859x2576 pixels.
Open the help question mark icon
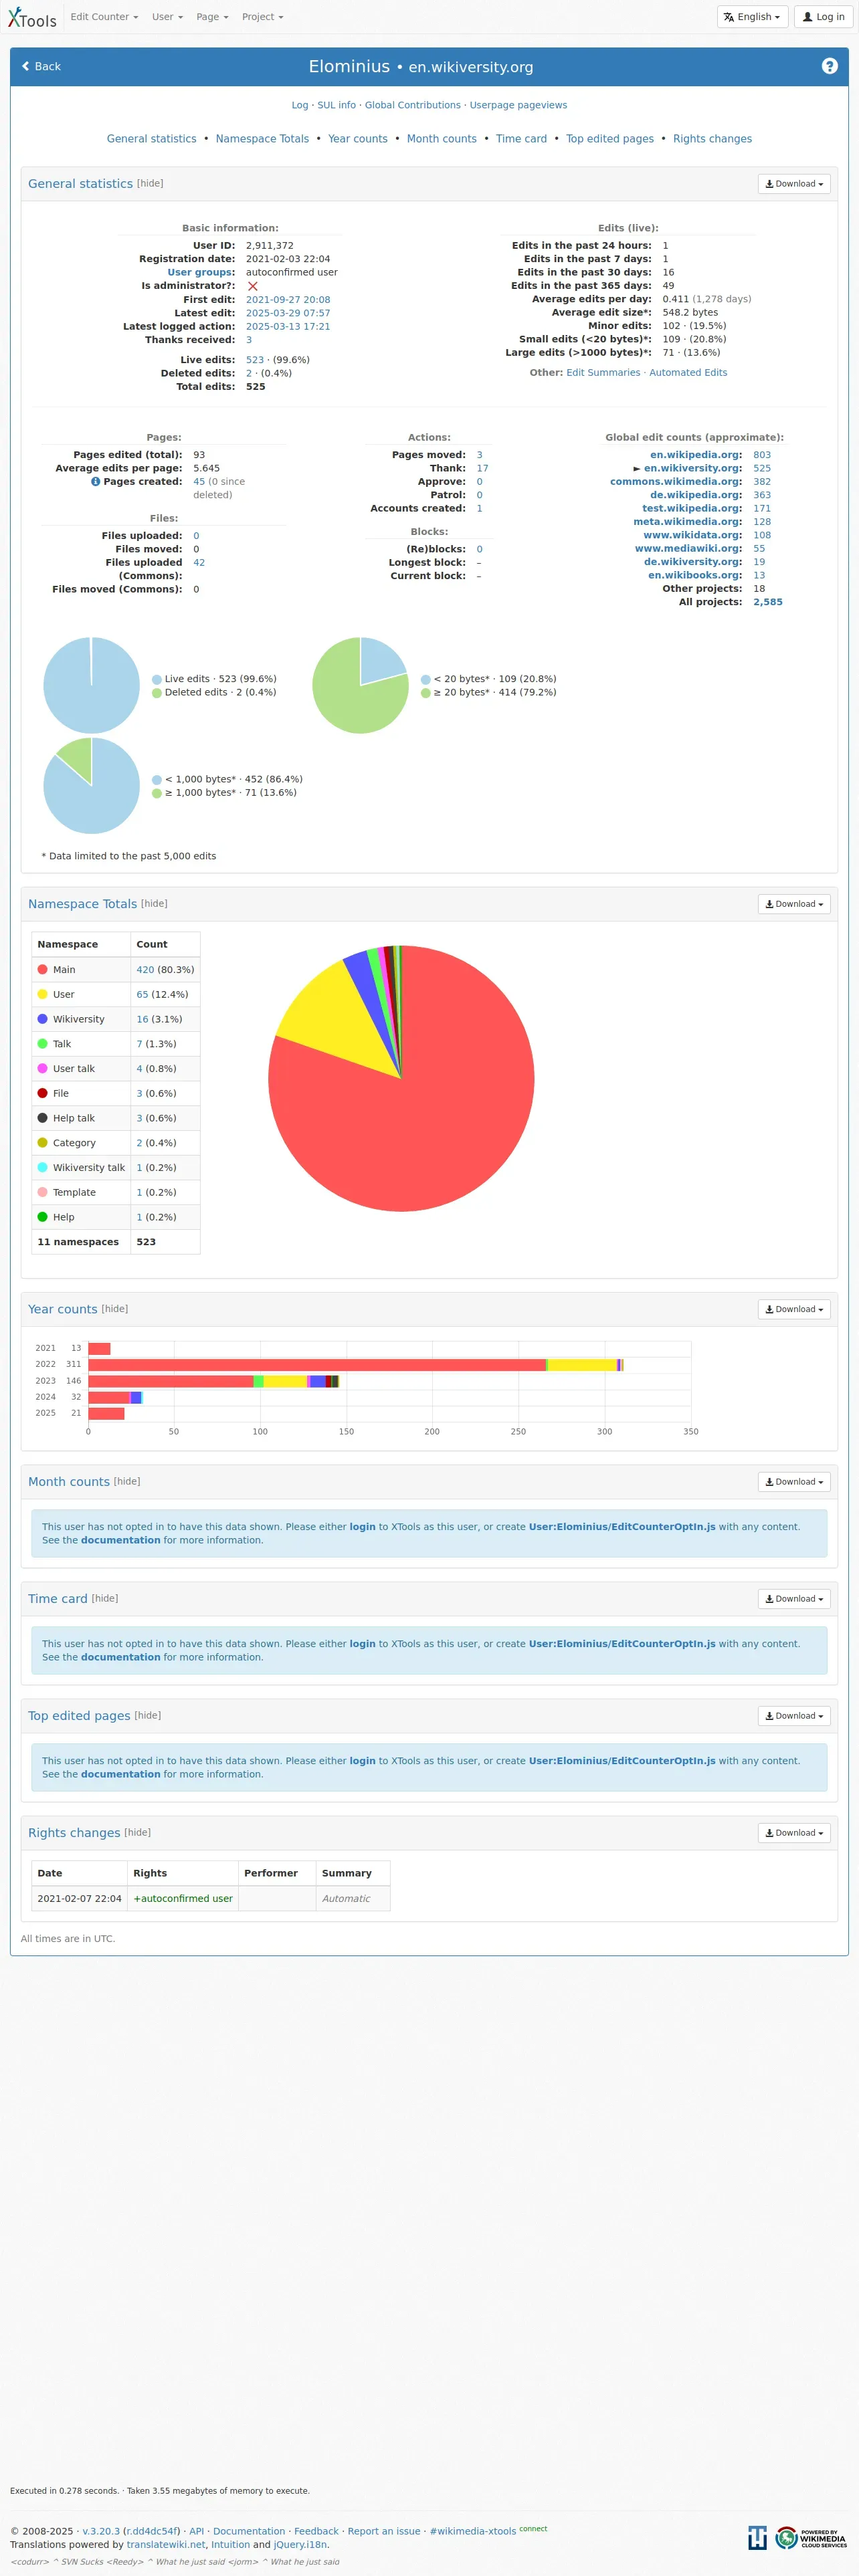829,66
